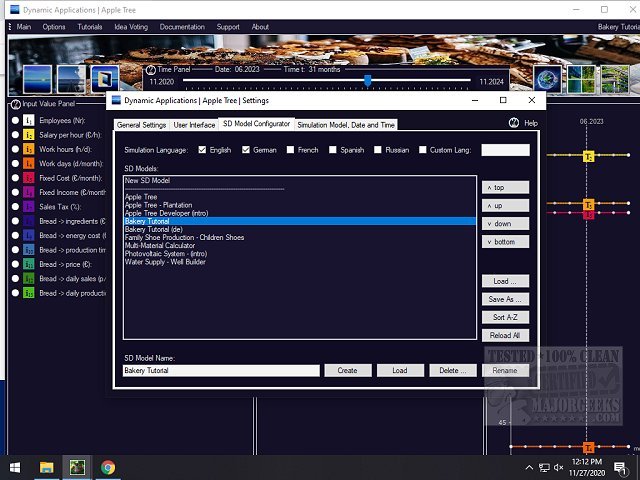The image size is (640, 480).
Task: Toggle the German language checkbox
Action: (x=246, y=150)
